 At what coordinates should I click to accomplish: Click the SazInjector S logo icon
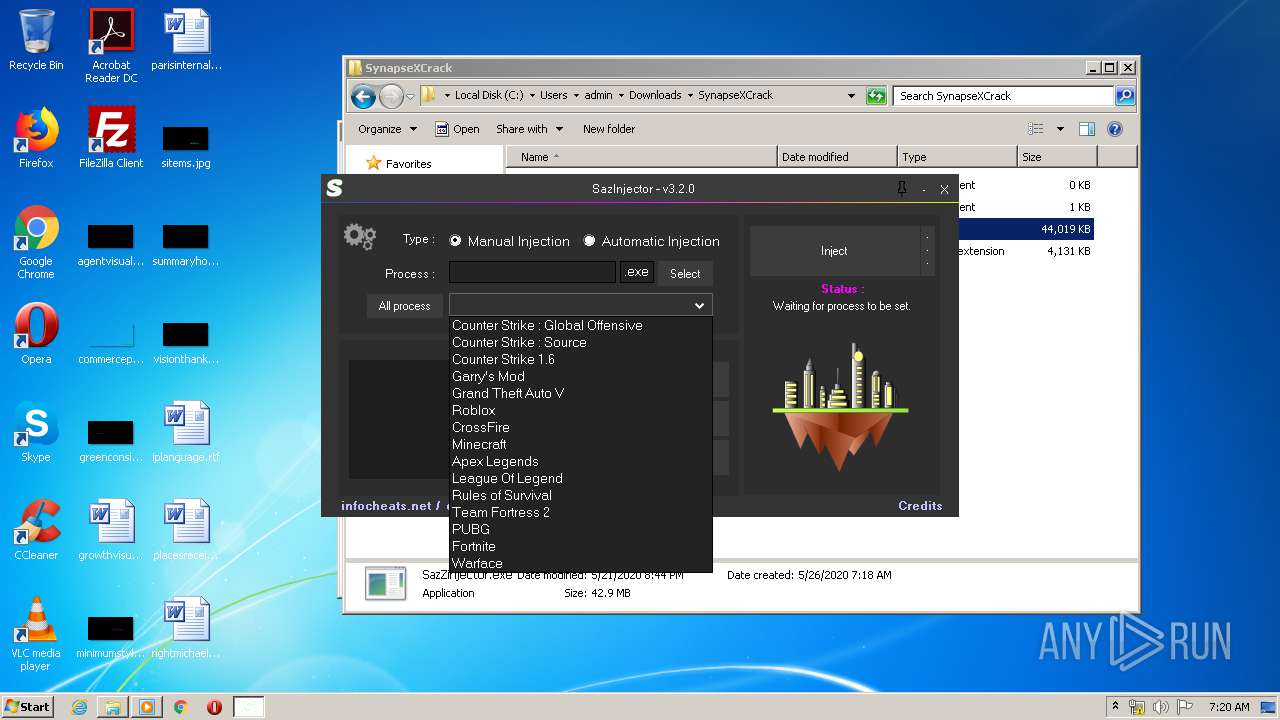point(334,188)
